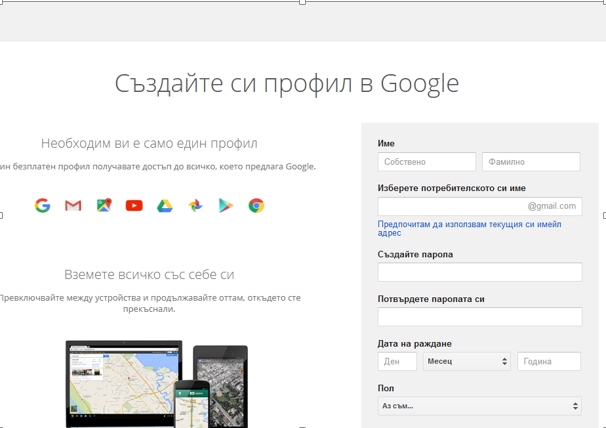Viewport: 606px width, 428px height.
Task: Click link Предпочитам да използвам текущия си имейл адрес
Action: coord(469,228)
